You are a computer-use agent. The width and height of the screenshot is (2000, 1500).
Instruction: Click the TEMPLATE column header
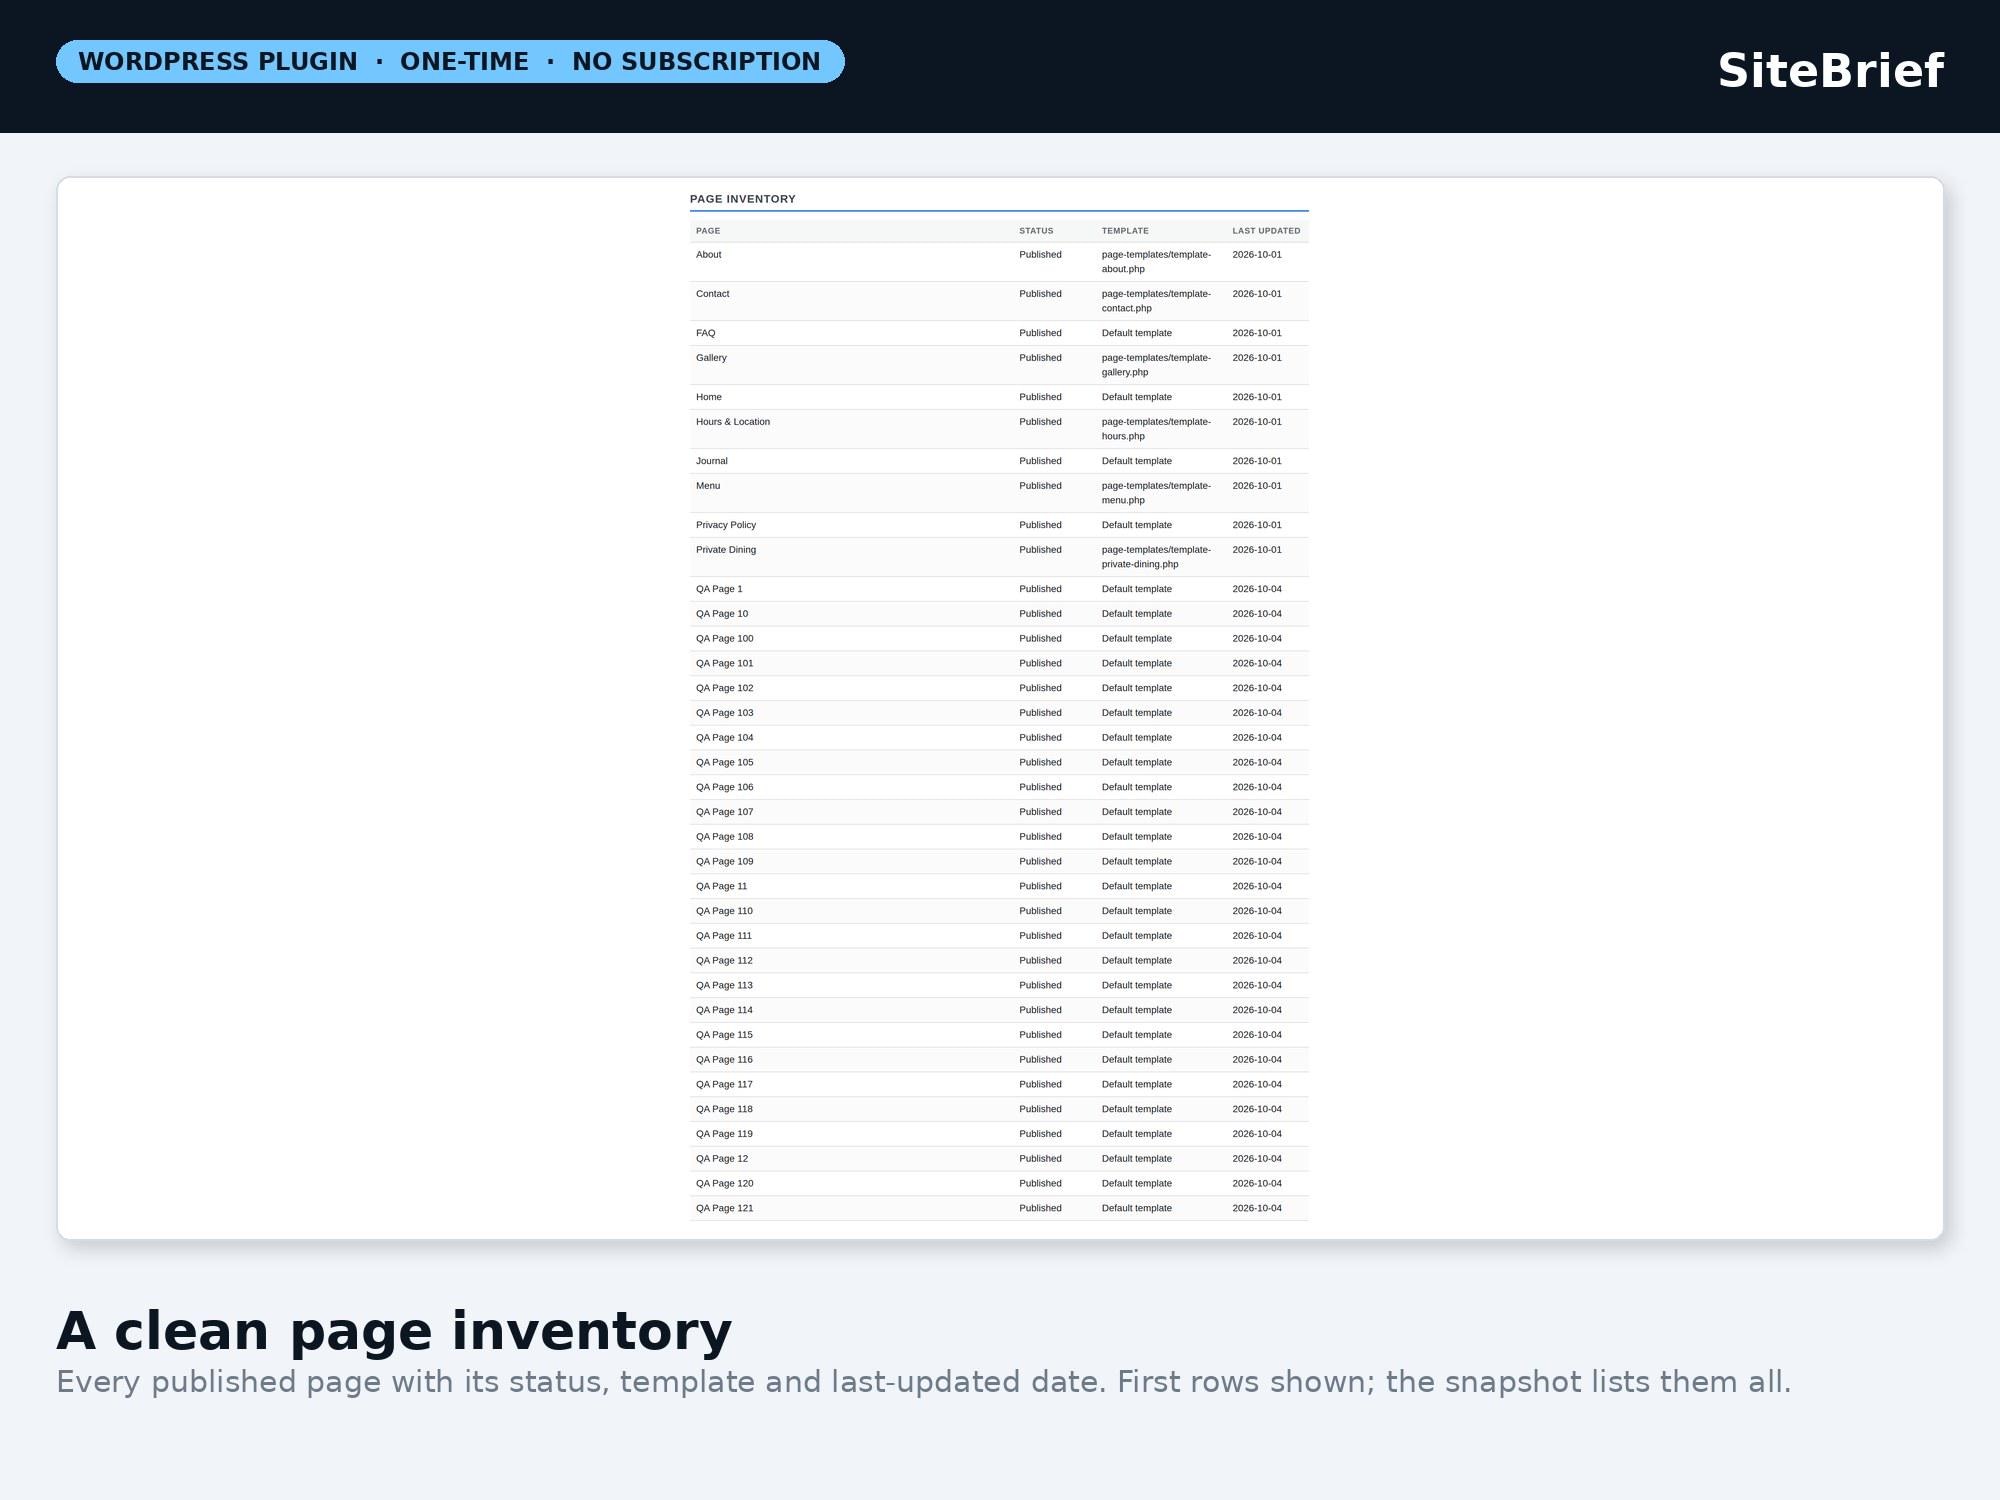[1125, 231]
